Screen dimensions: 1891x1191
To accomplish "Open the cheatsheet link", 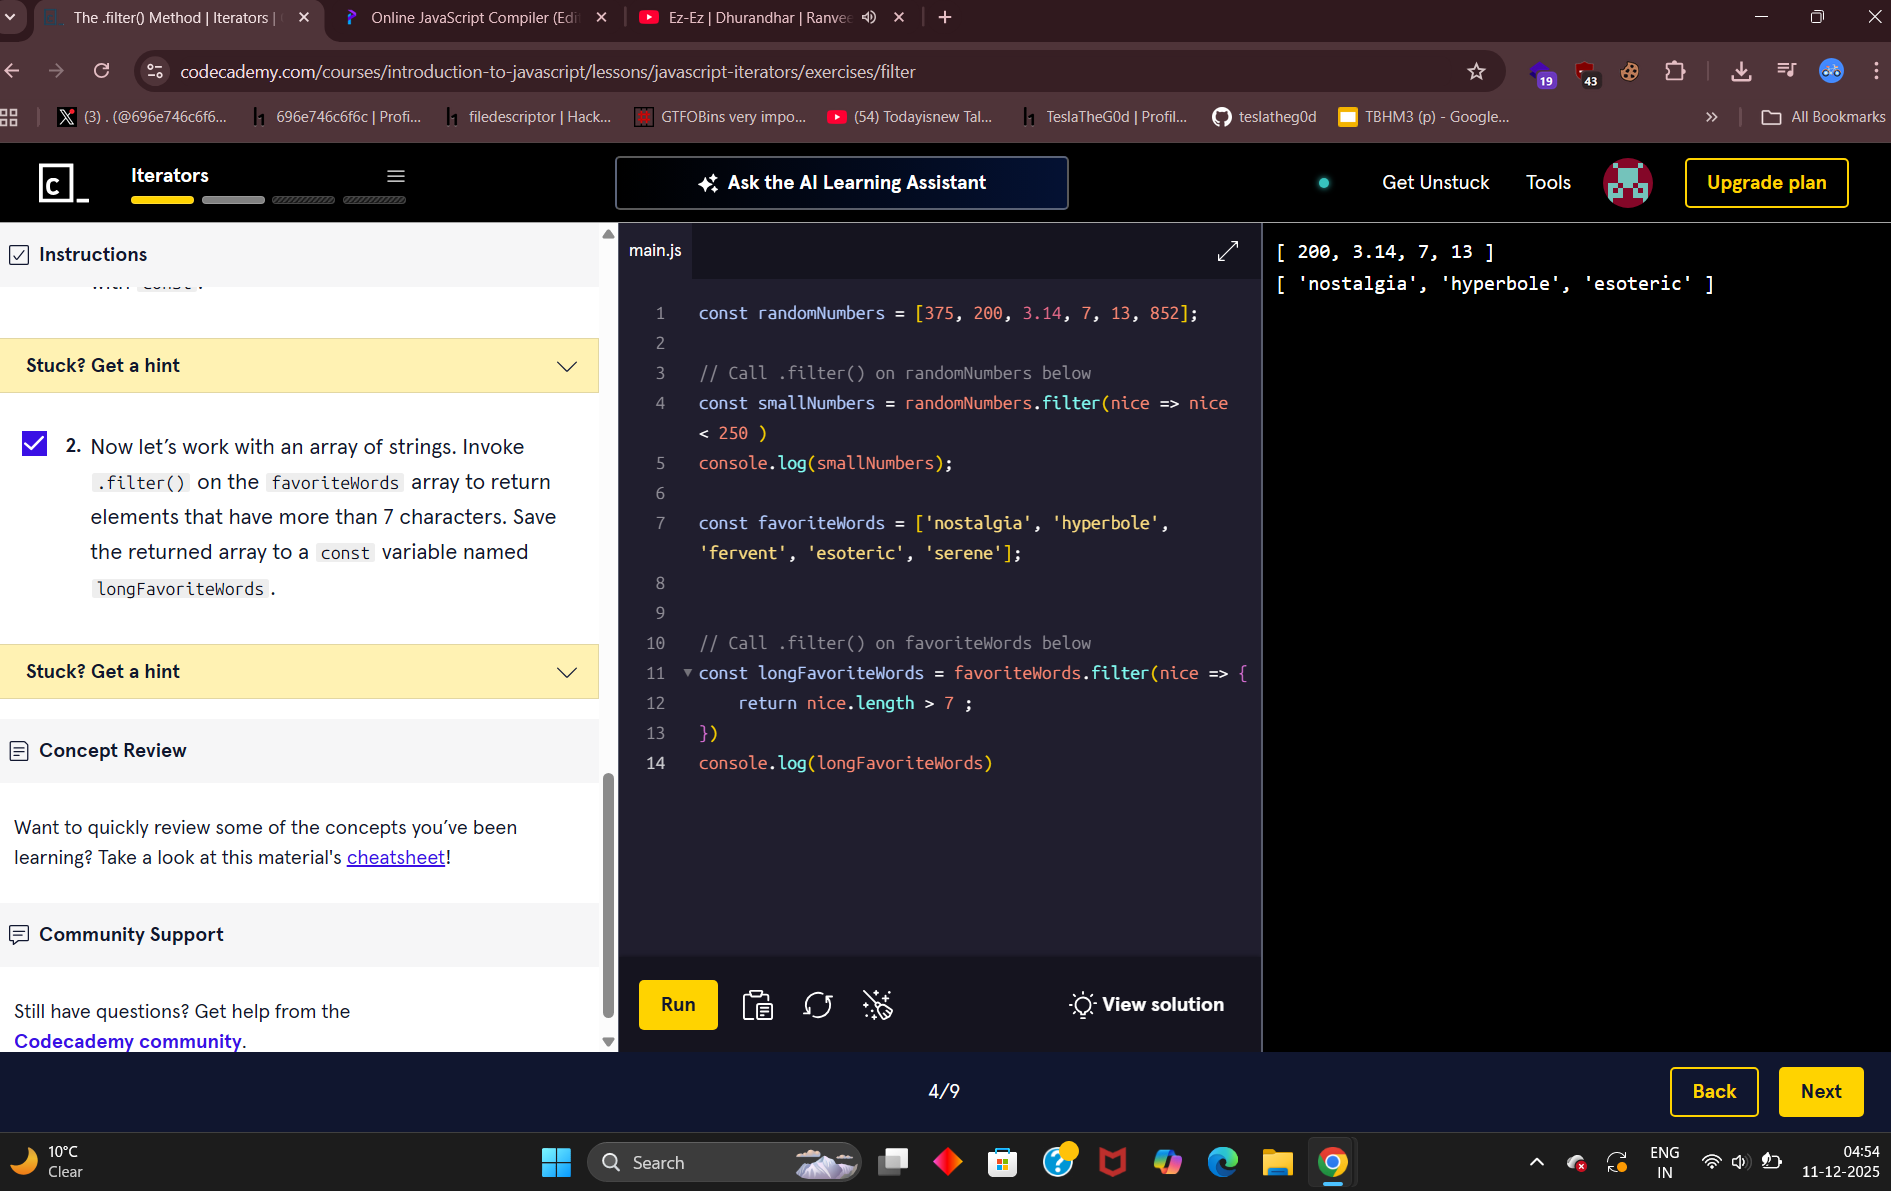I will tap(395, 858).
